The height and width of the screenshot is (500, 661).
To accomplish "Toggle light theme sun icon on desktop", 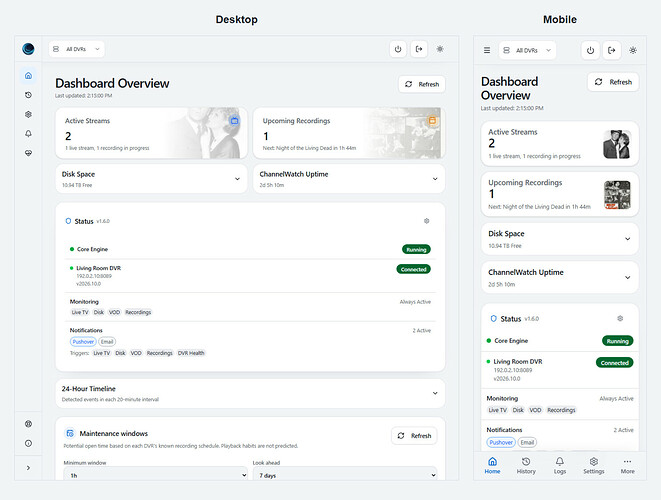I will (440, 49).
